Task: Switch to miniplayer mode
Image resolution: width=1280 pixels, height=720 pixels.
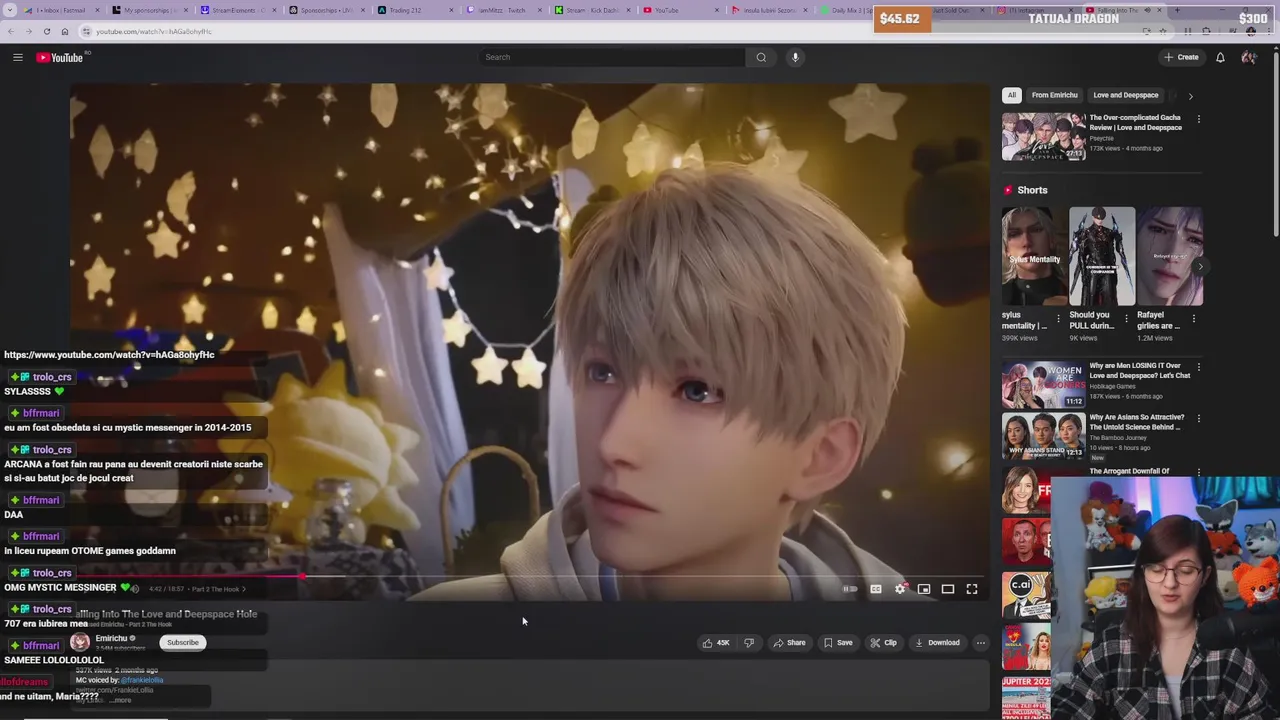Action: point(924,589)
